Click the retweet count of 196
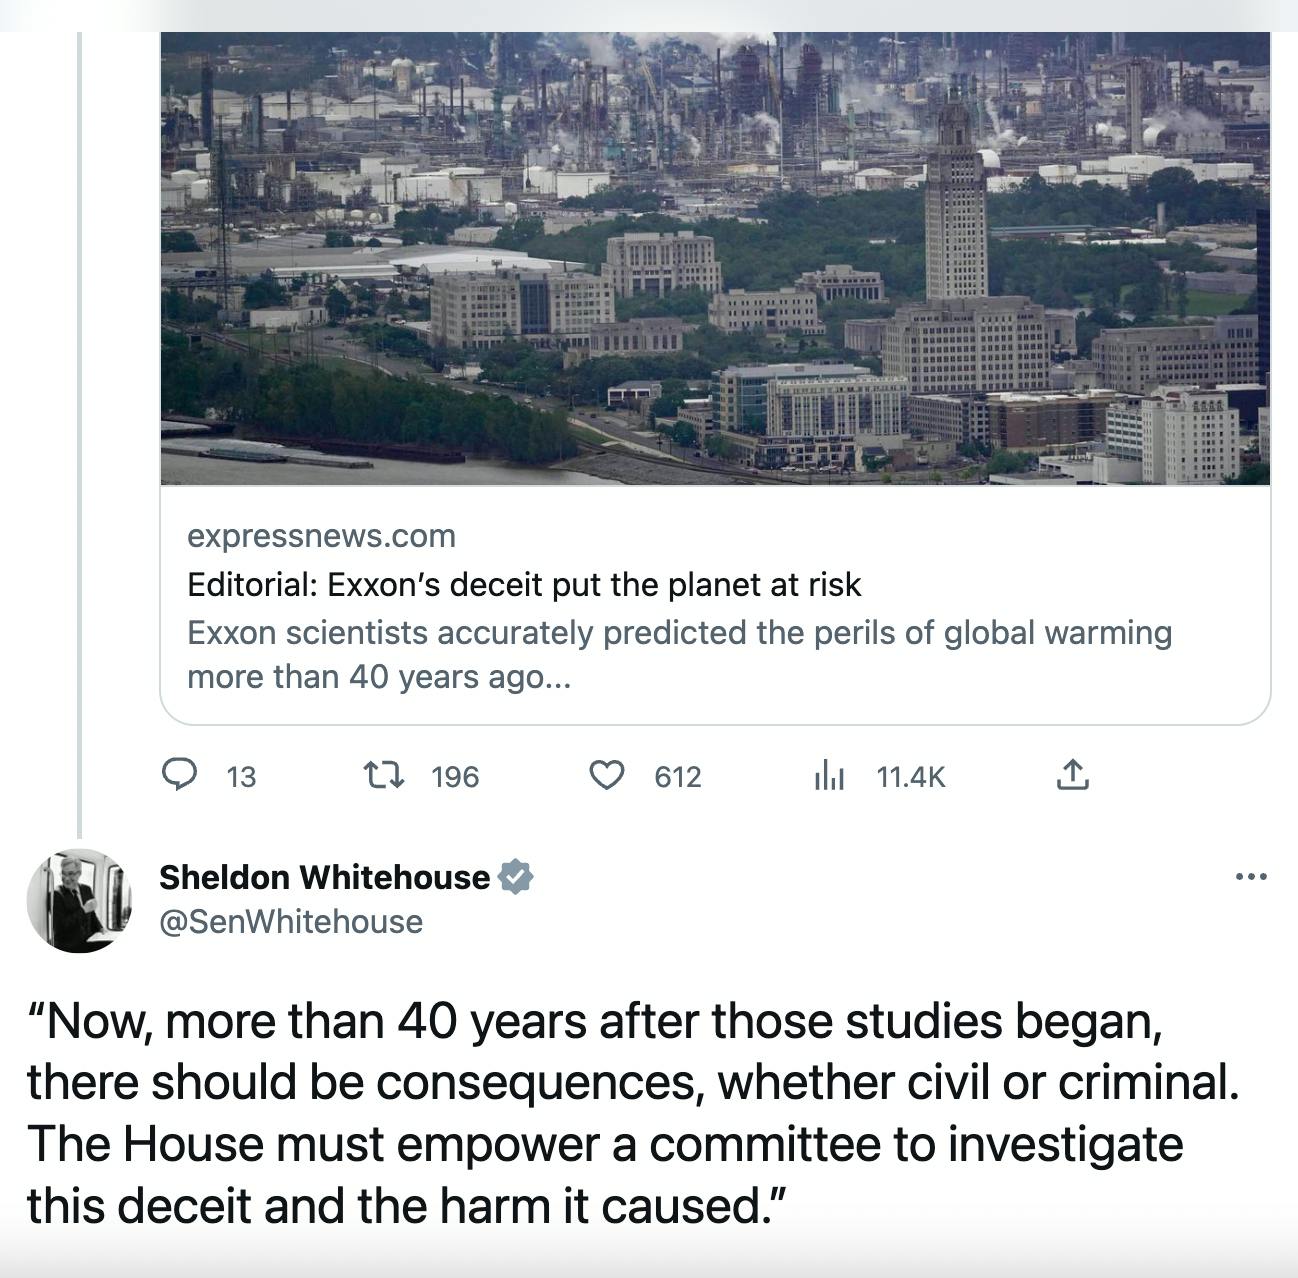The height and width of the screenshot is (1278, 1298). coord(455,777)
